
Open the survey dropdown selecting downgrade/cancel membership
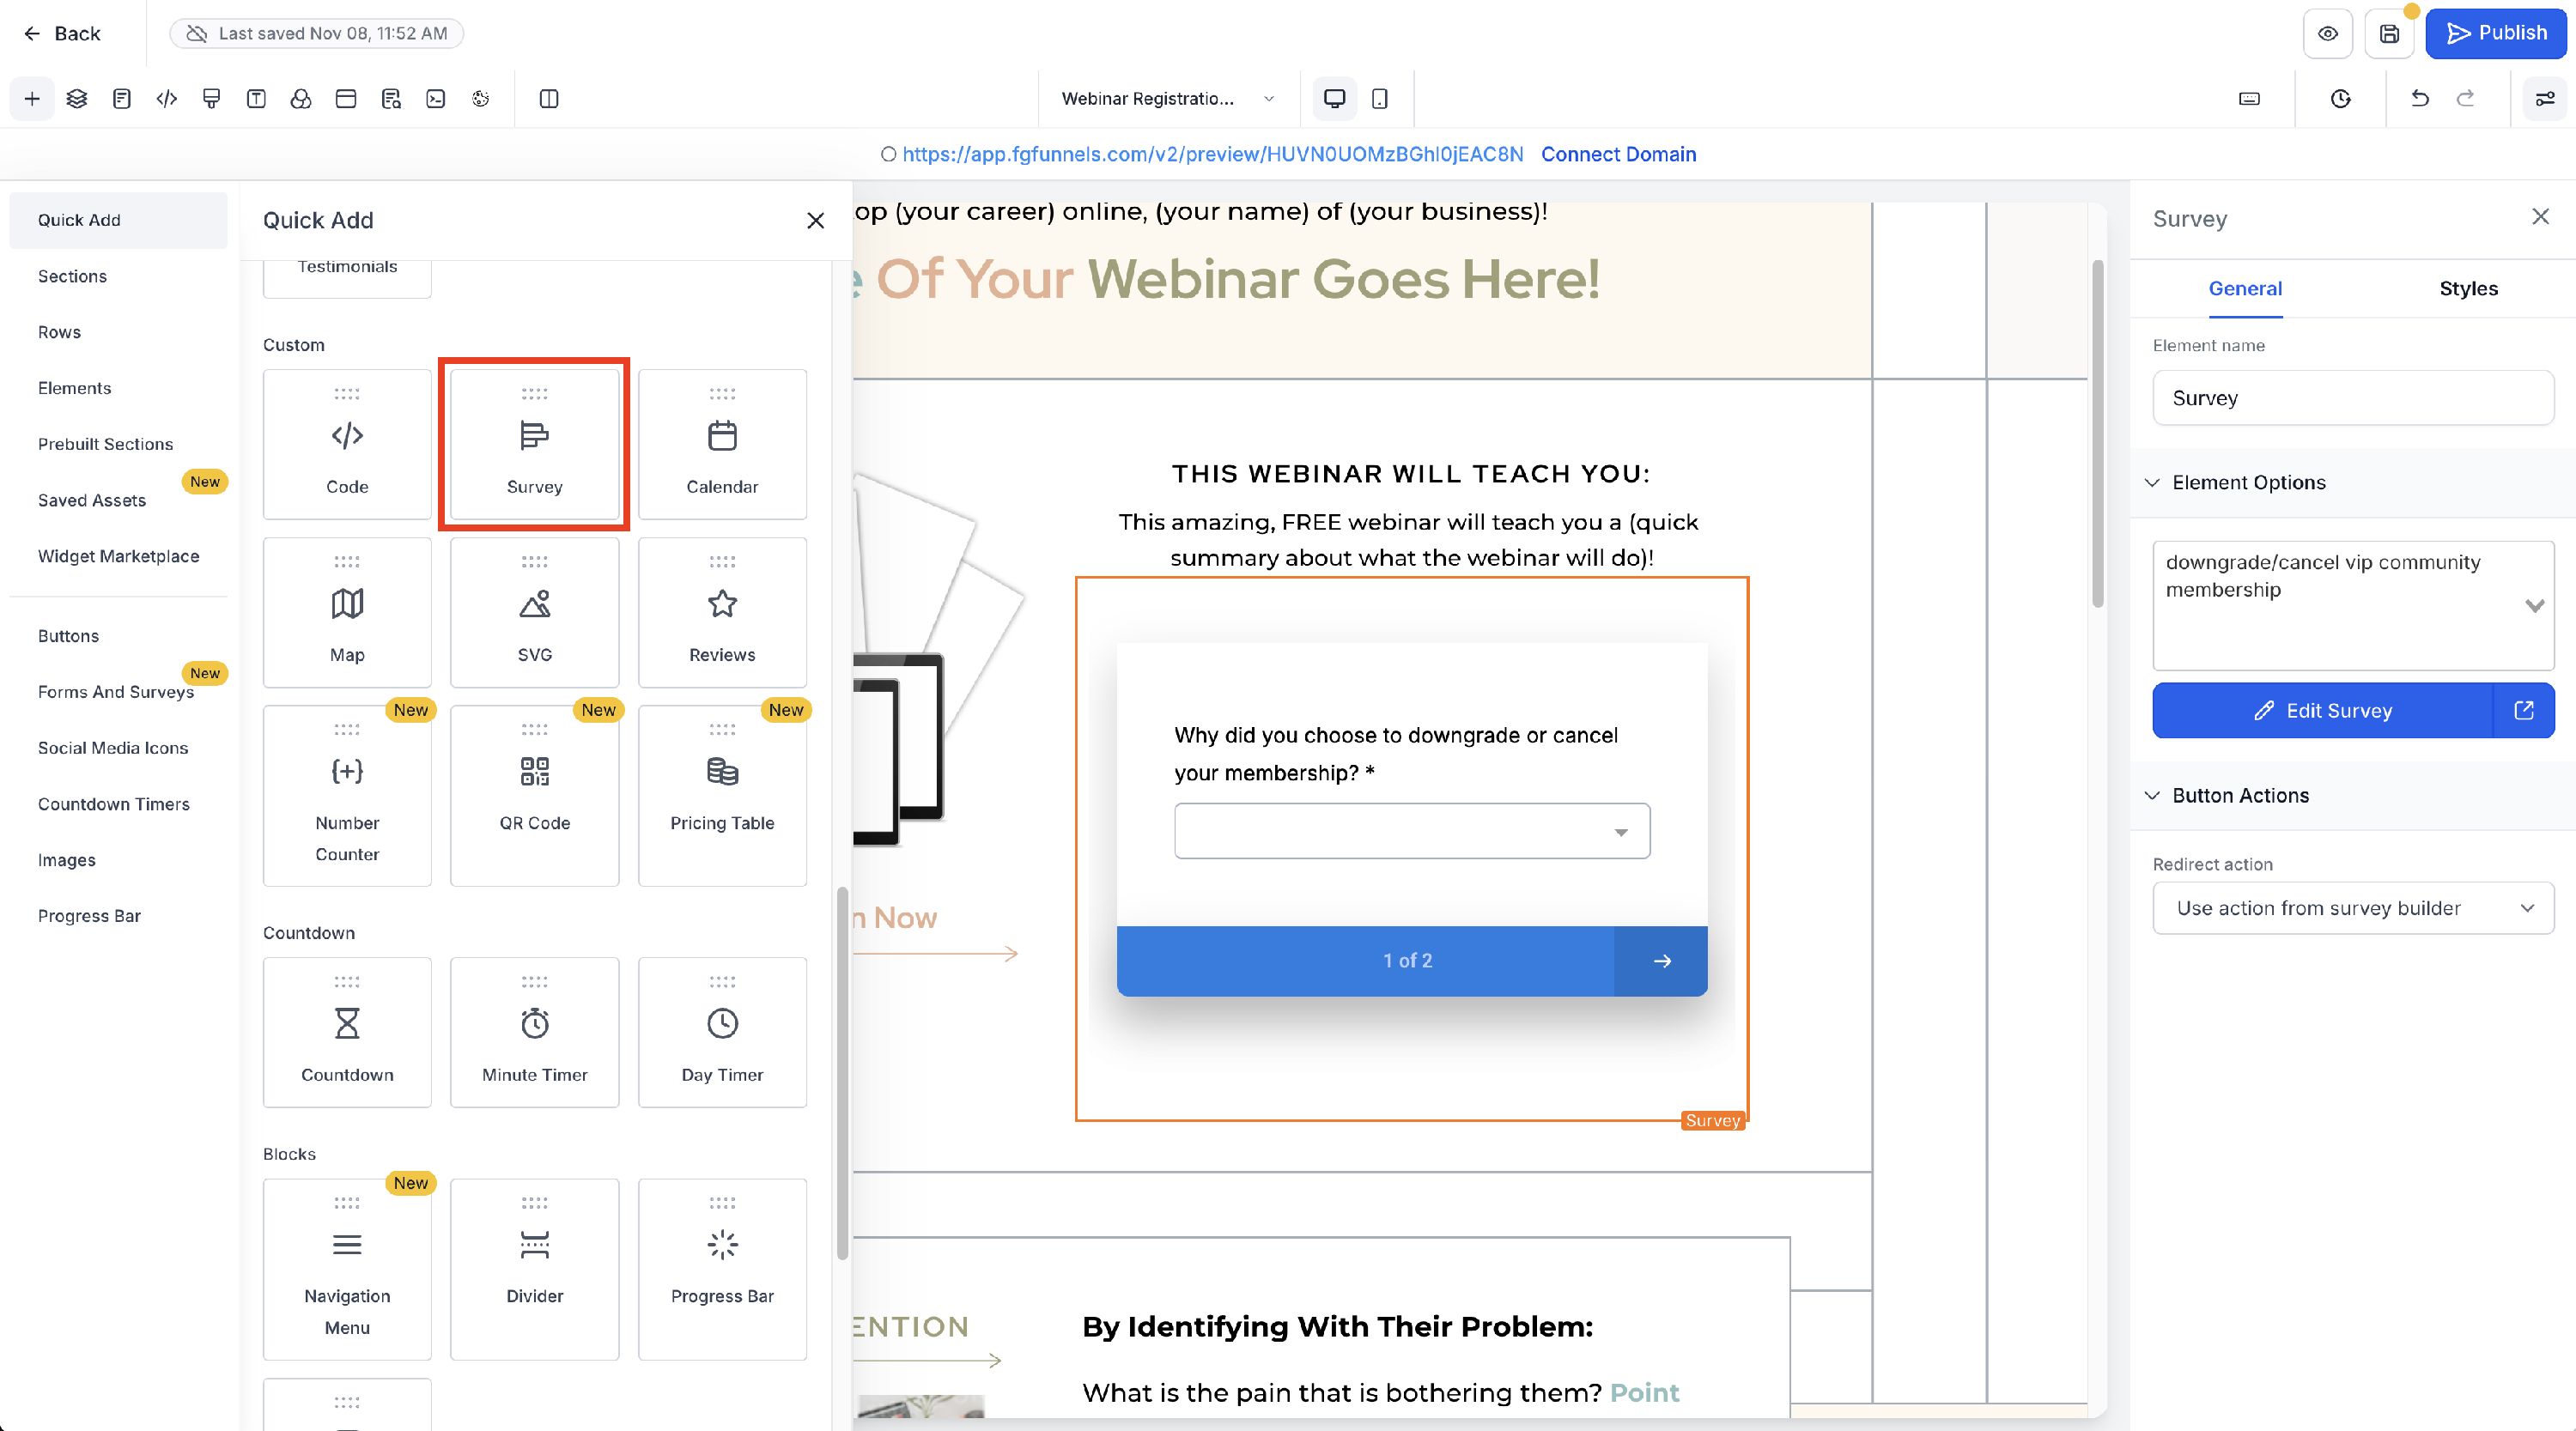(x=2534, y=605)
